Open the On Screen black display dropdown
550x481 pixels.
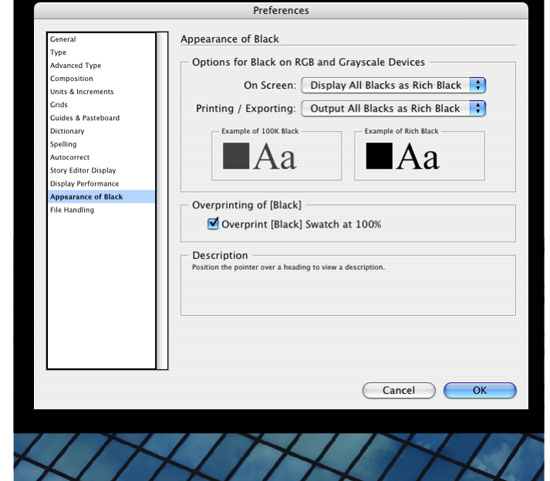393,85
